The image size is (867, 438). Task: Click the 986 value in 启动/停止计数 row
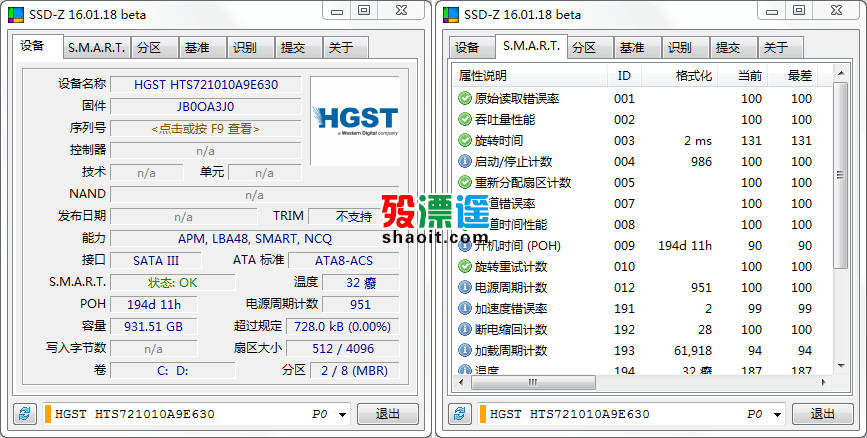point(701,161)
